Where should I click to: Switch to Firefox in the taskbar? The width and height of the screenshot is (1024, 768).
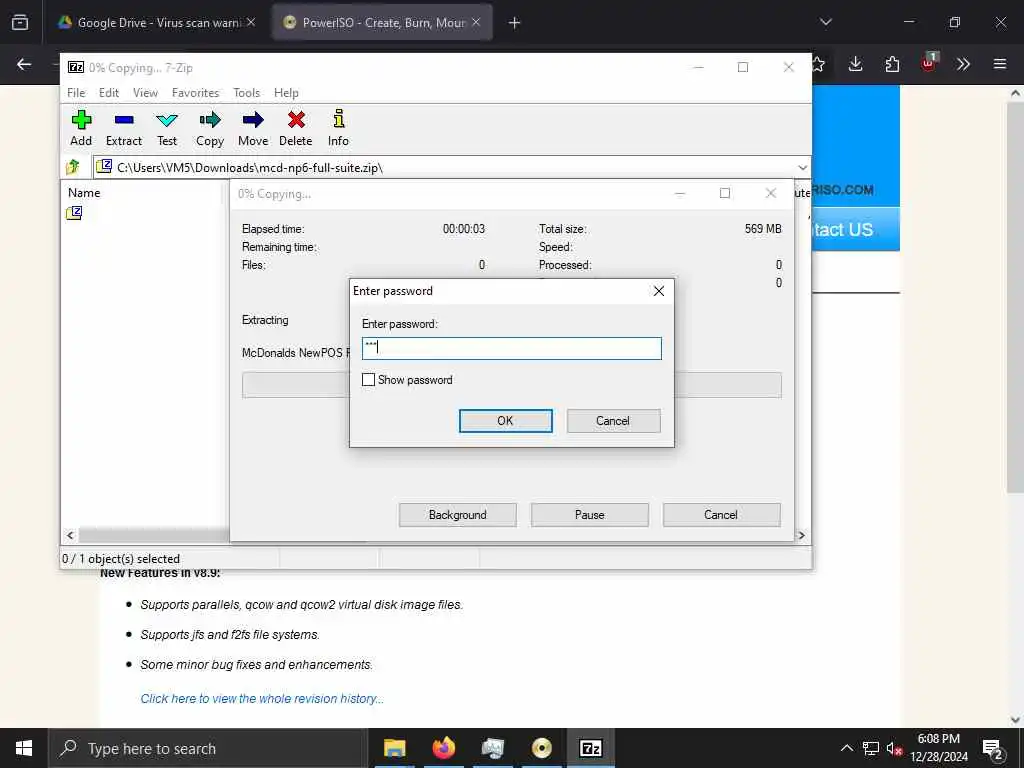coord(443,748)
